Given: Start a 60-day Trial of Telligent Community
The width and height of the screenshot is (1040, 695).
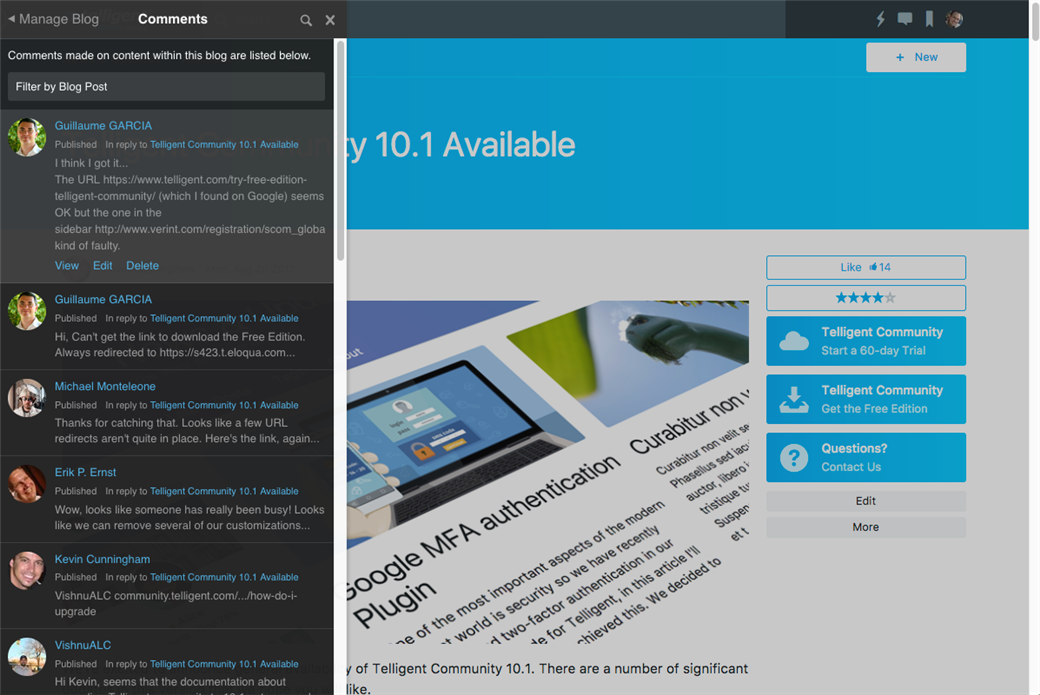Looking at the screenshot, I should tap(866, 341).
